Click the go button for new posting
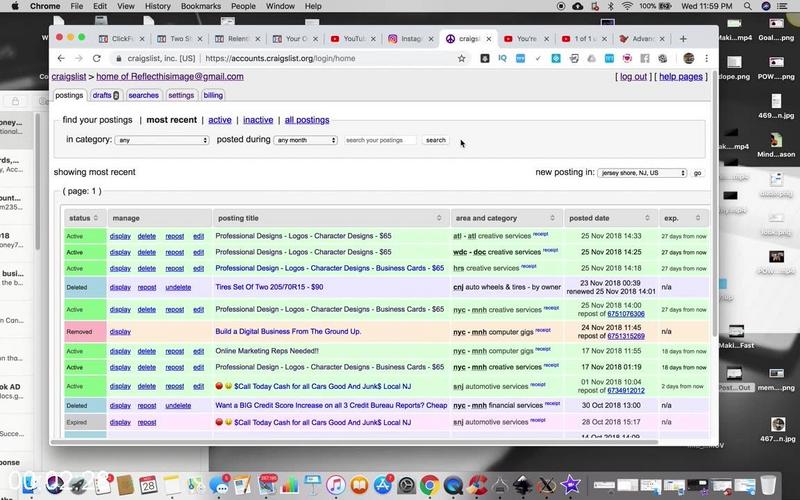 [x=697, y=173]
